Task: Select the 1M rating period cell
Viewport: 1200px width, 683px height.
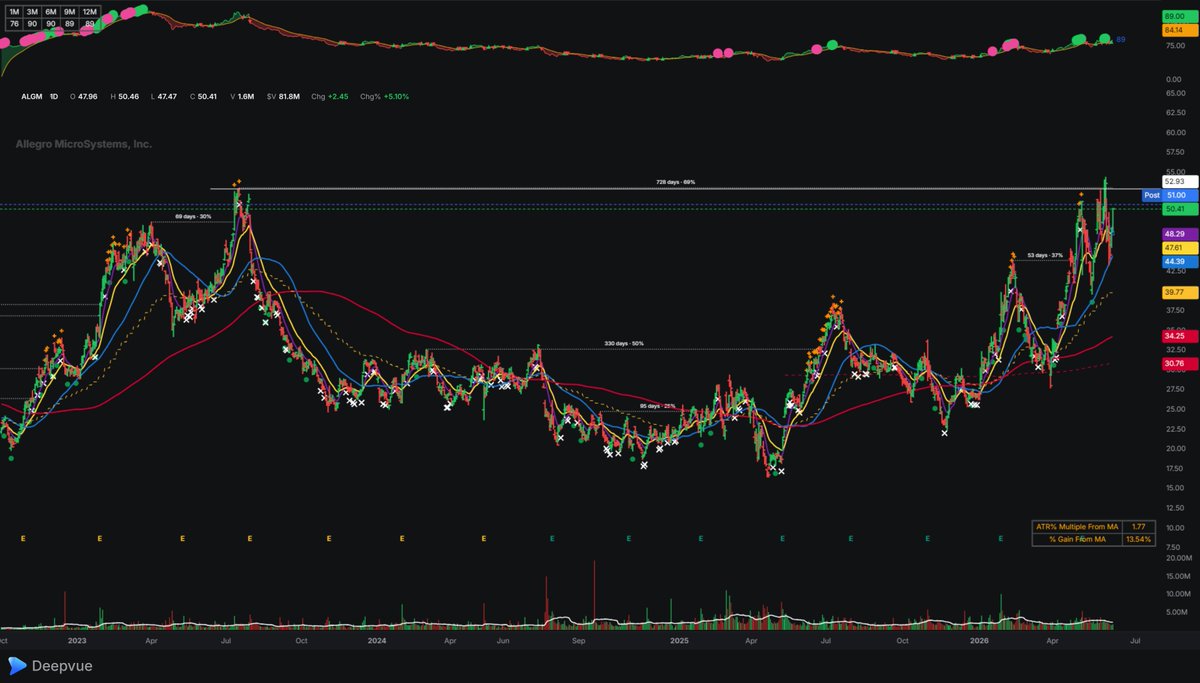Action: [13, 10]
